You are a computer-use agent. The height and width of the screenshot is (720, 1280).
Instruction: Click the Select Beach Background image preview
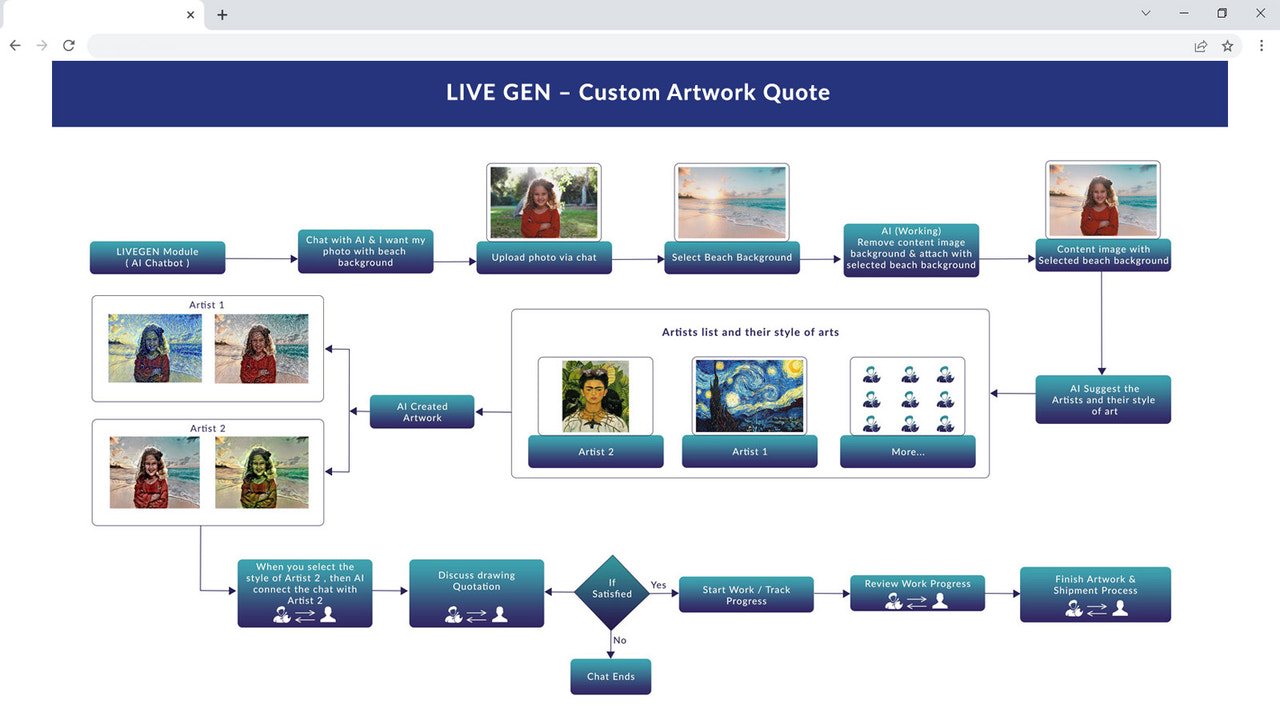731,201
